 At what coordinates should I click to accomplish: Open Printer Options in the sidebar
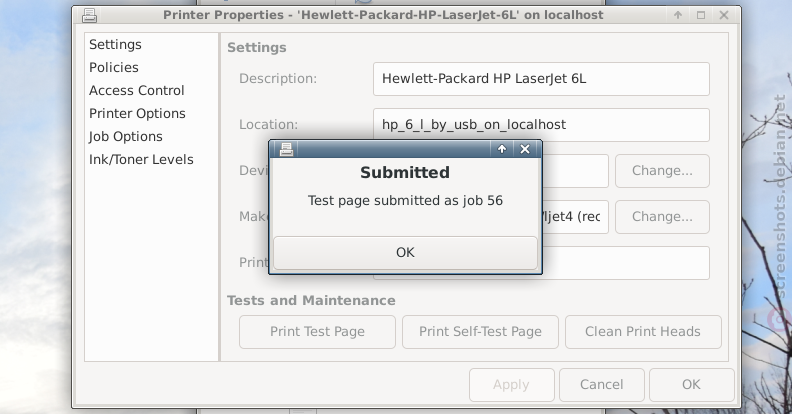[x=137, y=114]
